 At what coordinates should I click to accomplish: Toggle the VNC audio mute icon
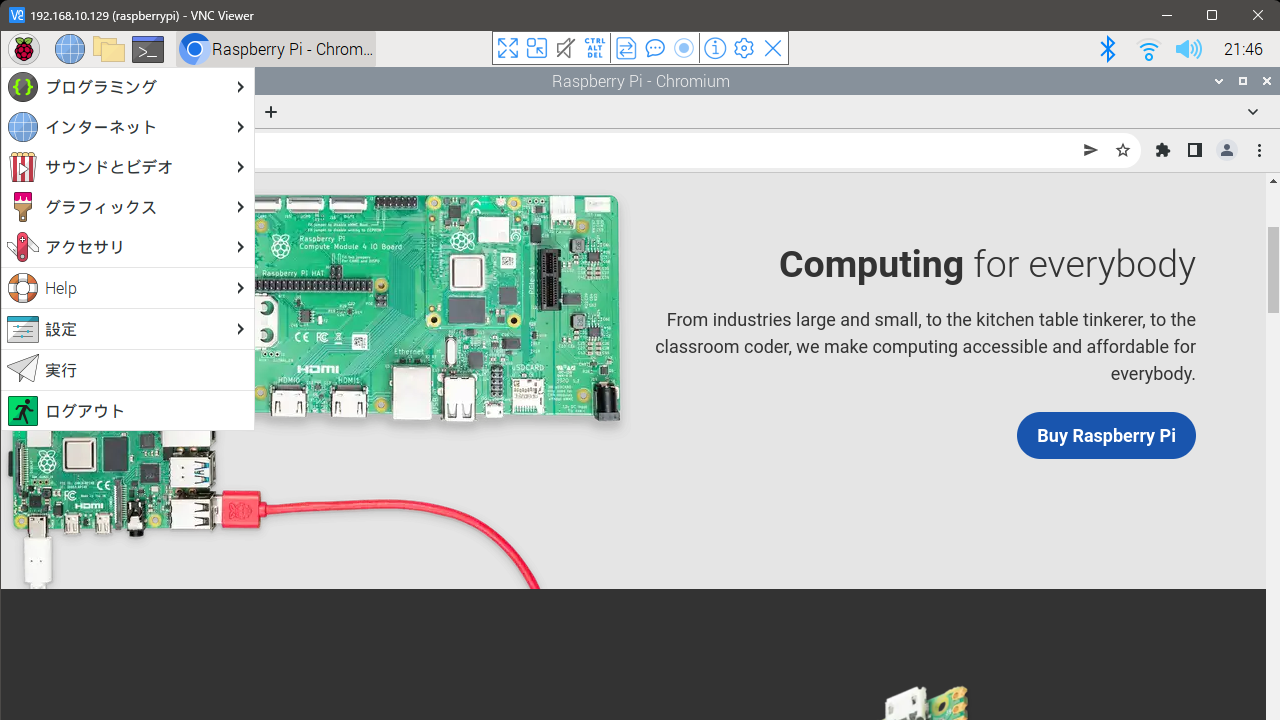coord(566,48)
